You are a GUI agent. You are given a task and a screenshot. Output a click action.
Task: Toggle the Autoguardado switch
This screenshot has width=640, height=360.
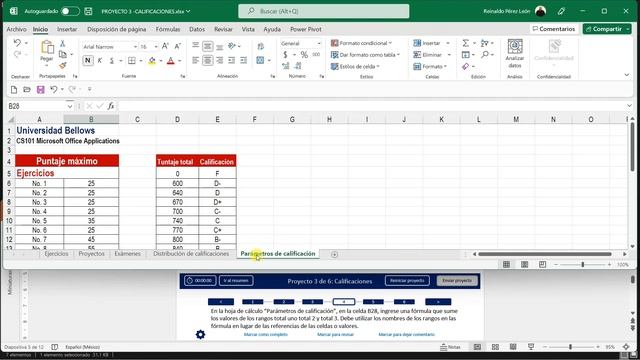pos(70,11)
